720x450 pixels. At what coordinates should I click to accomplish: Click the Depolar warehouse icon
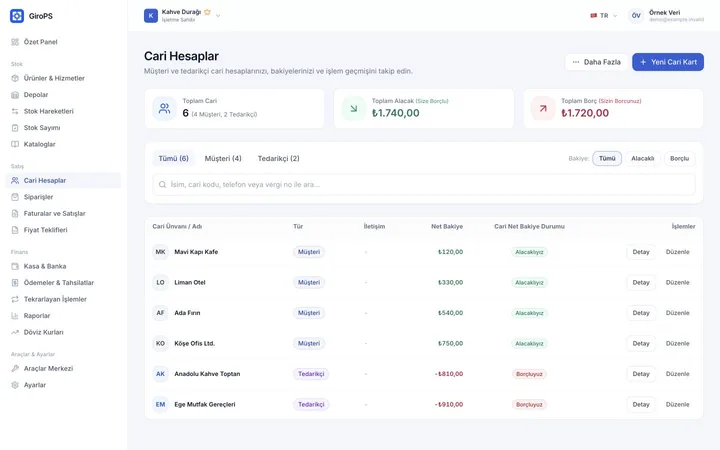point(15,95)
